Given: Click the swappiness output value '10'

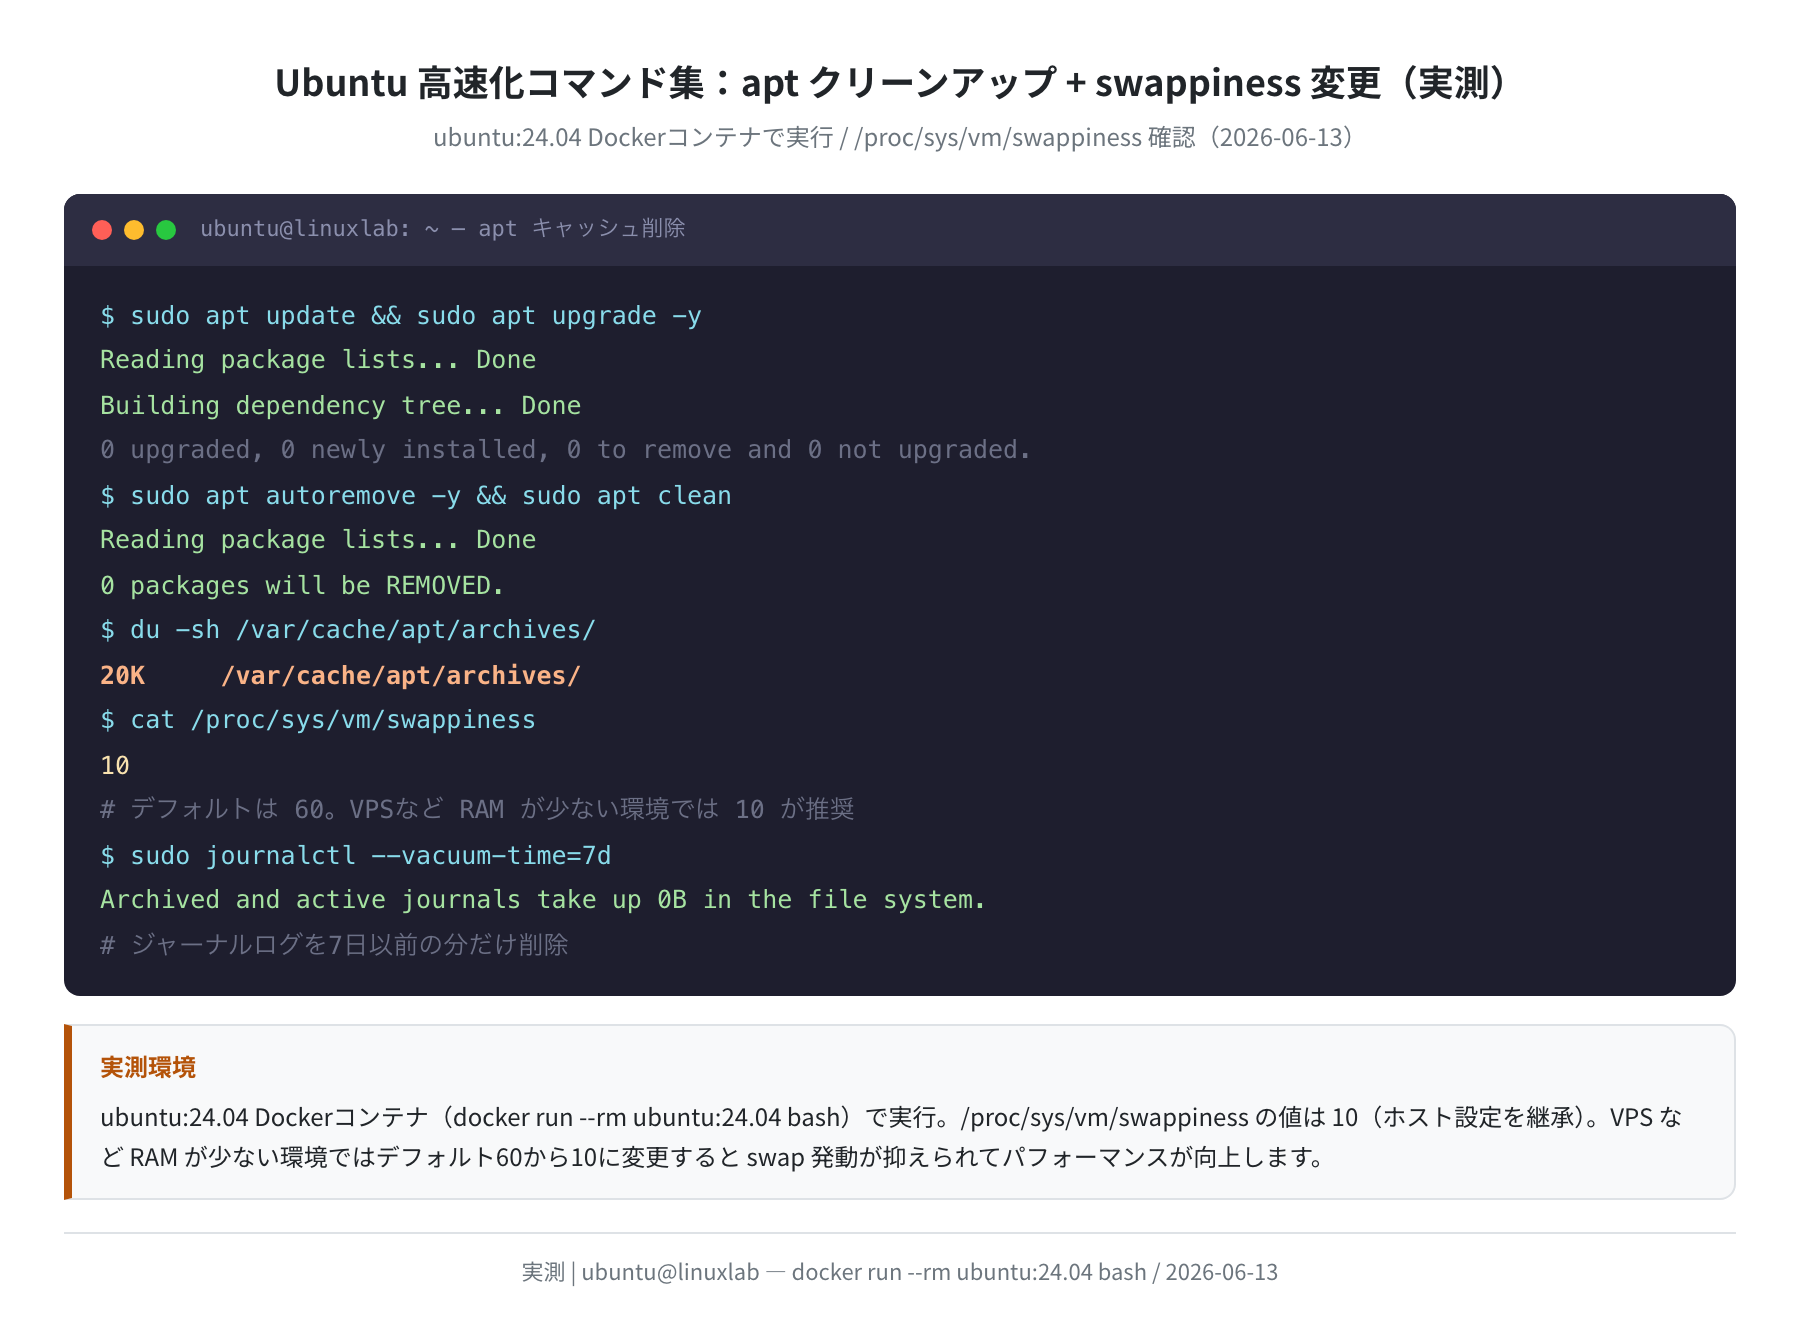Looking at the screenshot, I should (x=115, y=766).
